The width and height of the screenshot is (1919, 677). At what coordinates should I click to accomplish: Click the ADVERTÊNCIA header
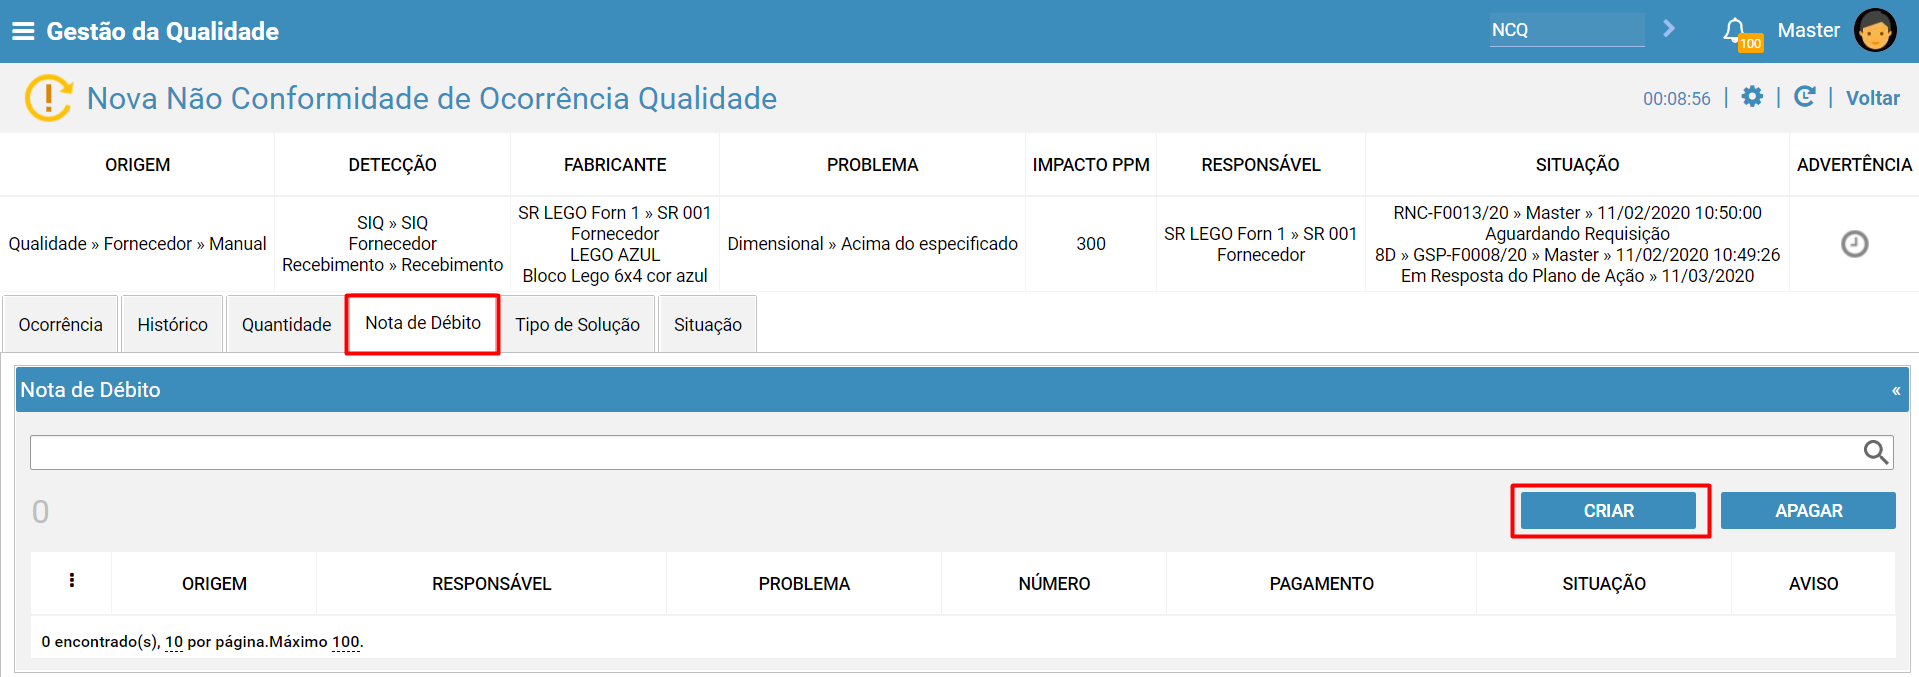coord(1854,165)
